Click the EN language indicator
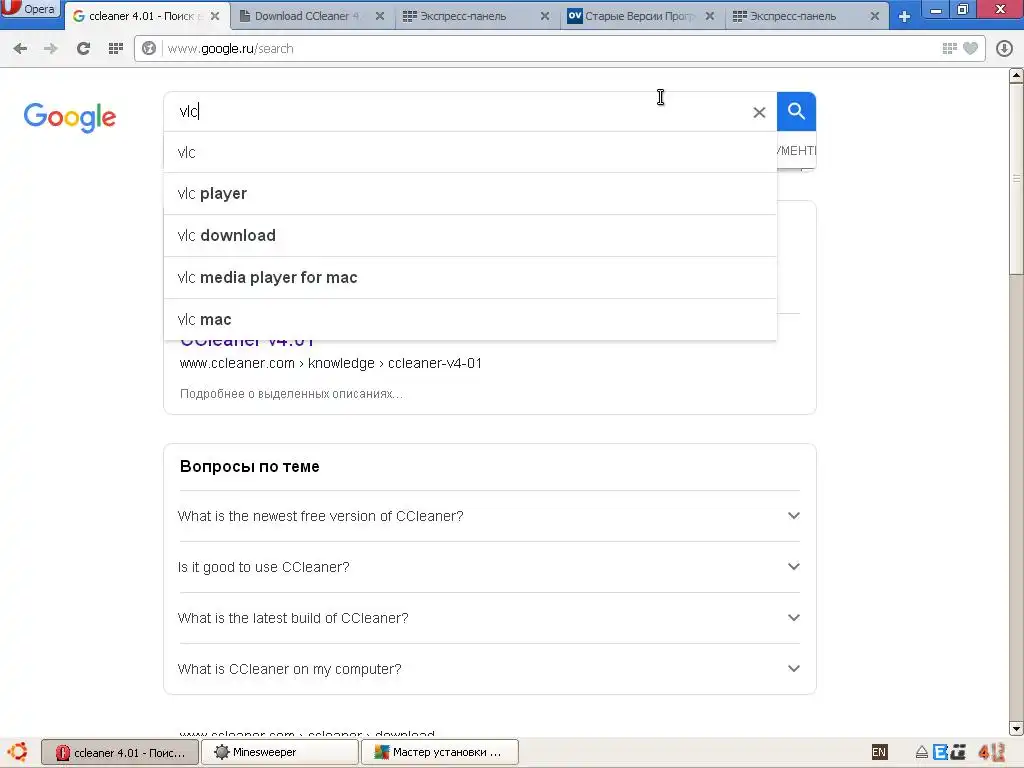This screenshot has height=768, width=1024. [x=879, y=752]
